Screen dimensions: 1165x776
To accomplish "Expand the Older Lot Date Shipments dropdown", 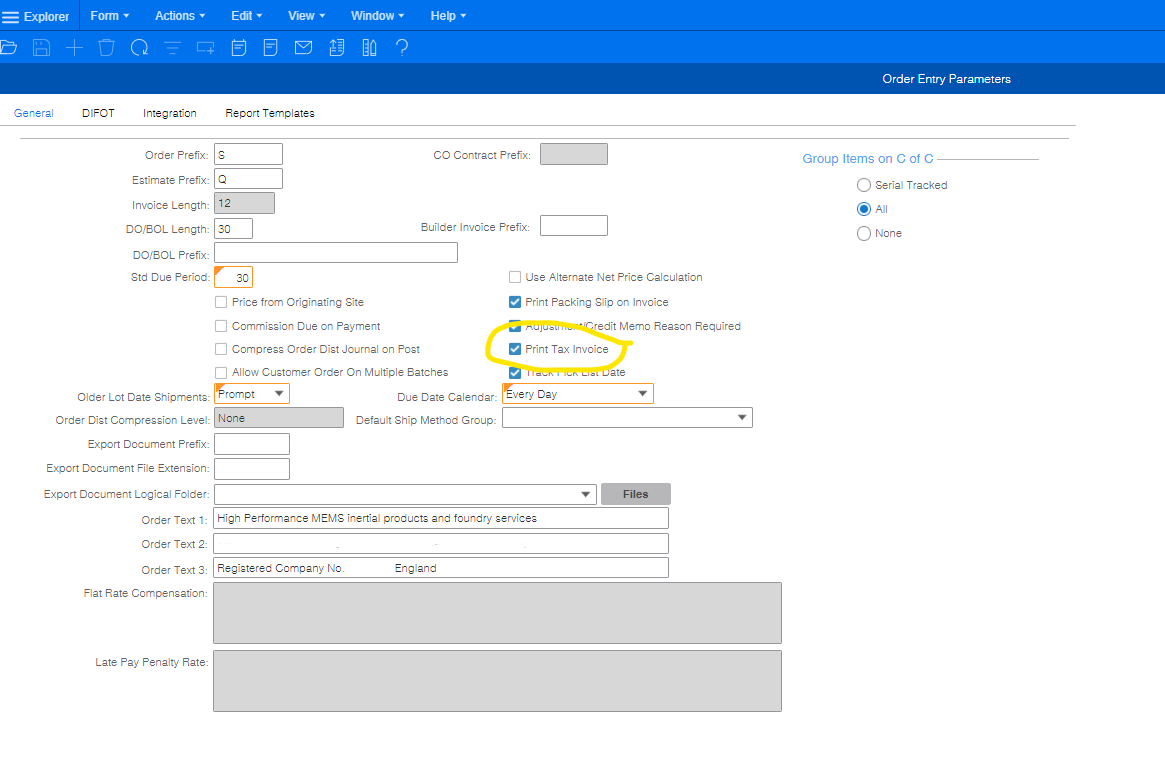I will (x=279, y=394).
